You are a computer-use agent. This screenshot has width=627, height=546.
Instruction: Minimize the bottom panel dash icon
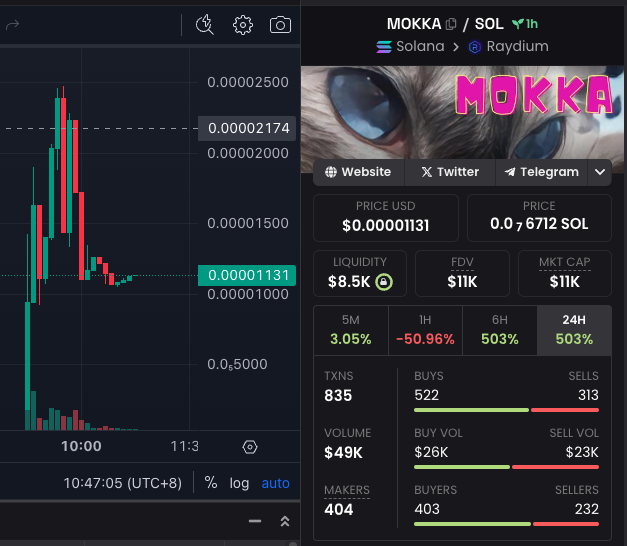[255, 521]
